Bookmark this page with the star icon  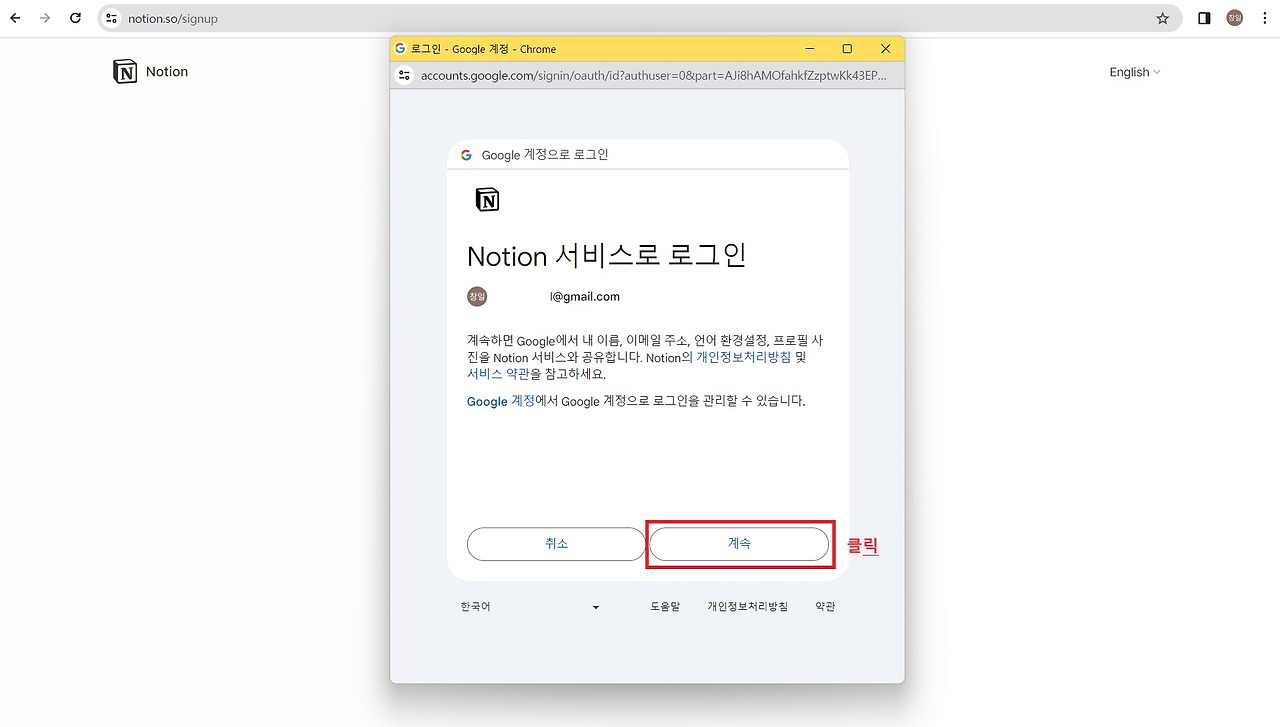click(1162, 18)
